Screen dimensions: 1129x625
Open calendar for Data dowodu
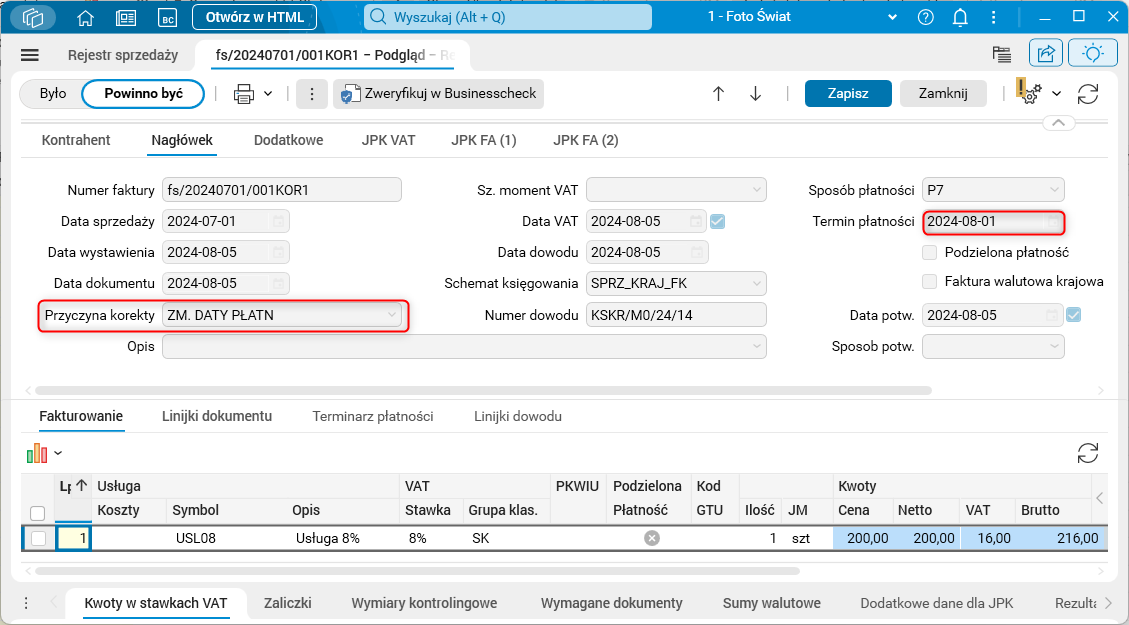coord(697,253)
